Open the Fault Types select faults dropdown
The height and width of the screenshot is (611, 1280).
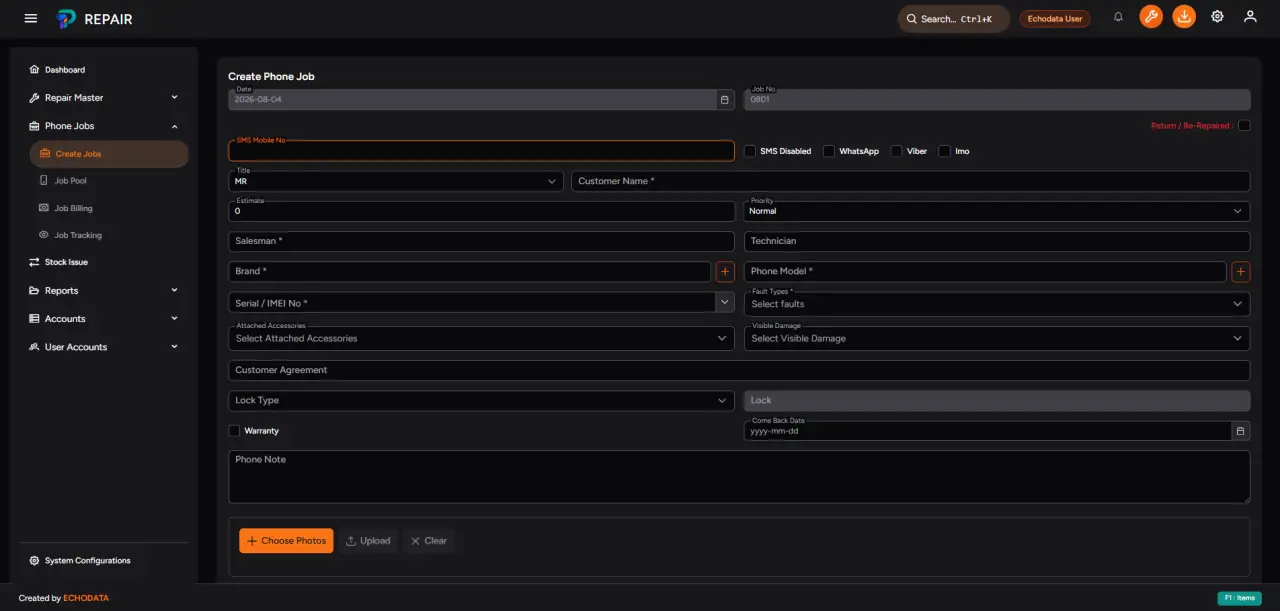coord(997,303)
